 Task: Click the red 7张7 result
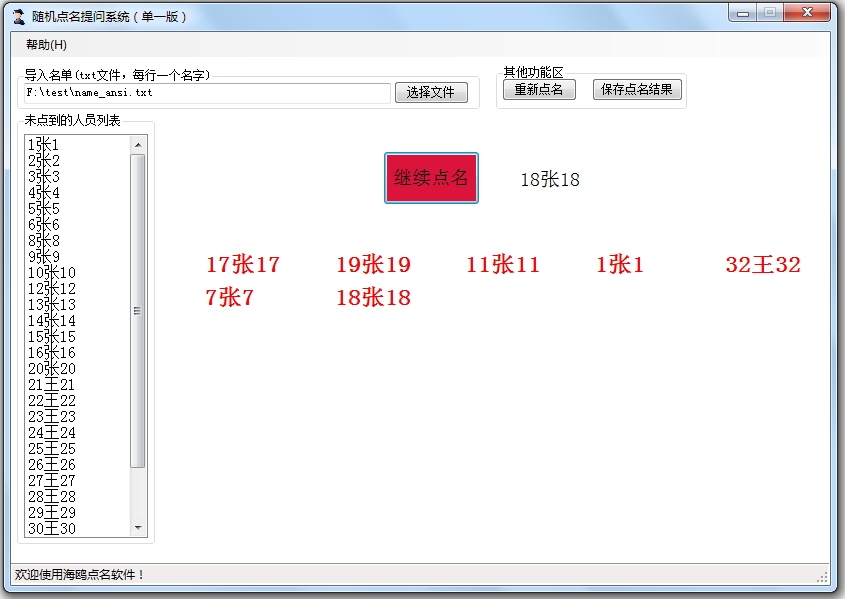(230, 297)
